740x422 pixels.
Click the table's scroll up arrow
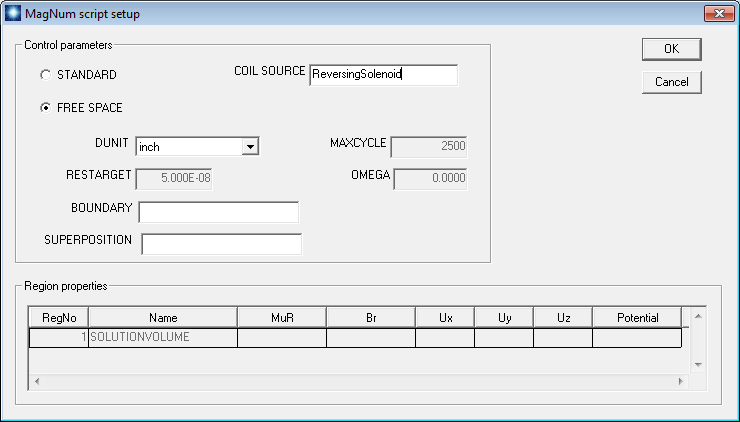(x=698, y=316)
